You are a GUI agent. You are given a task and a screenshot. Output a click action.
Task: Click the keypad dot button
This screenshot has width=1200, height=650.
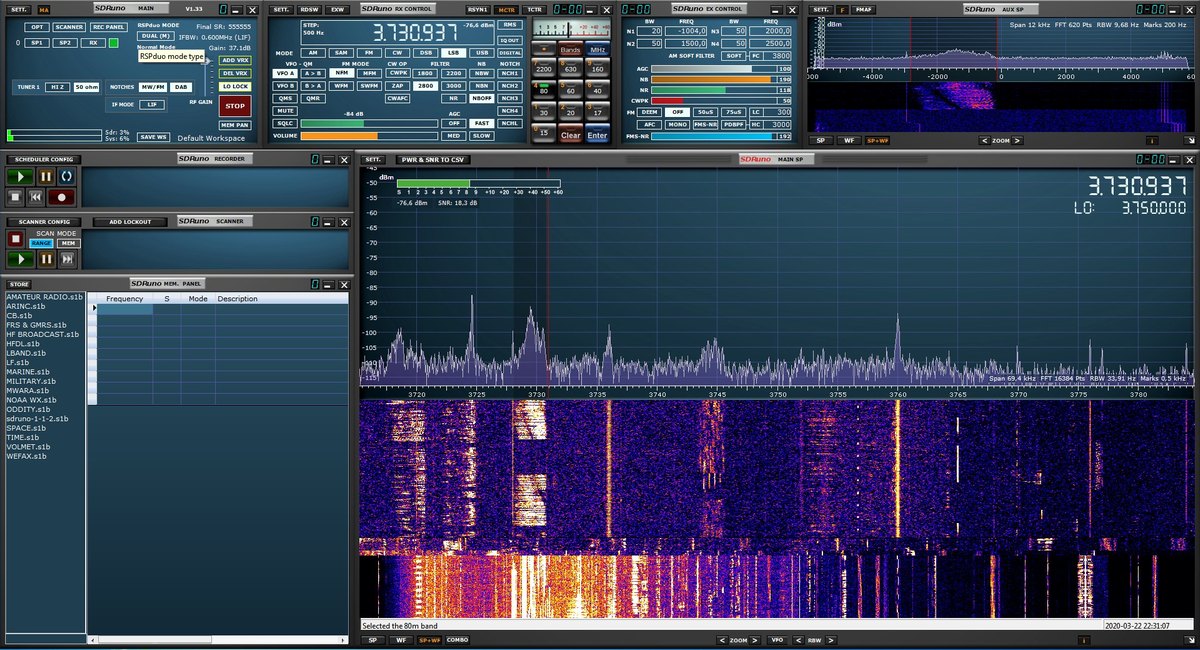coord(543,48)
